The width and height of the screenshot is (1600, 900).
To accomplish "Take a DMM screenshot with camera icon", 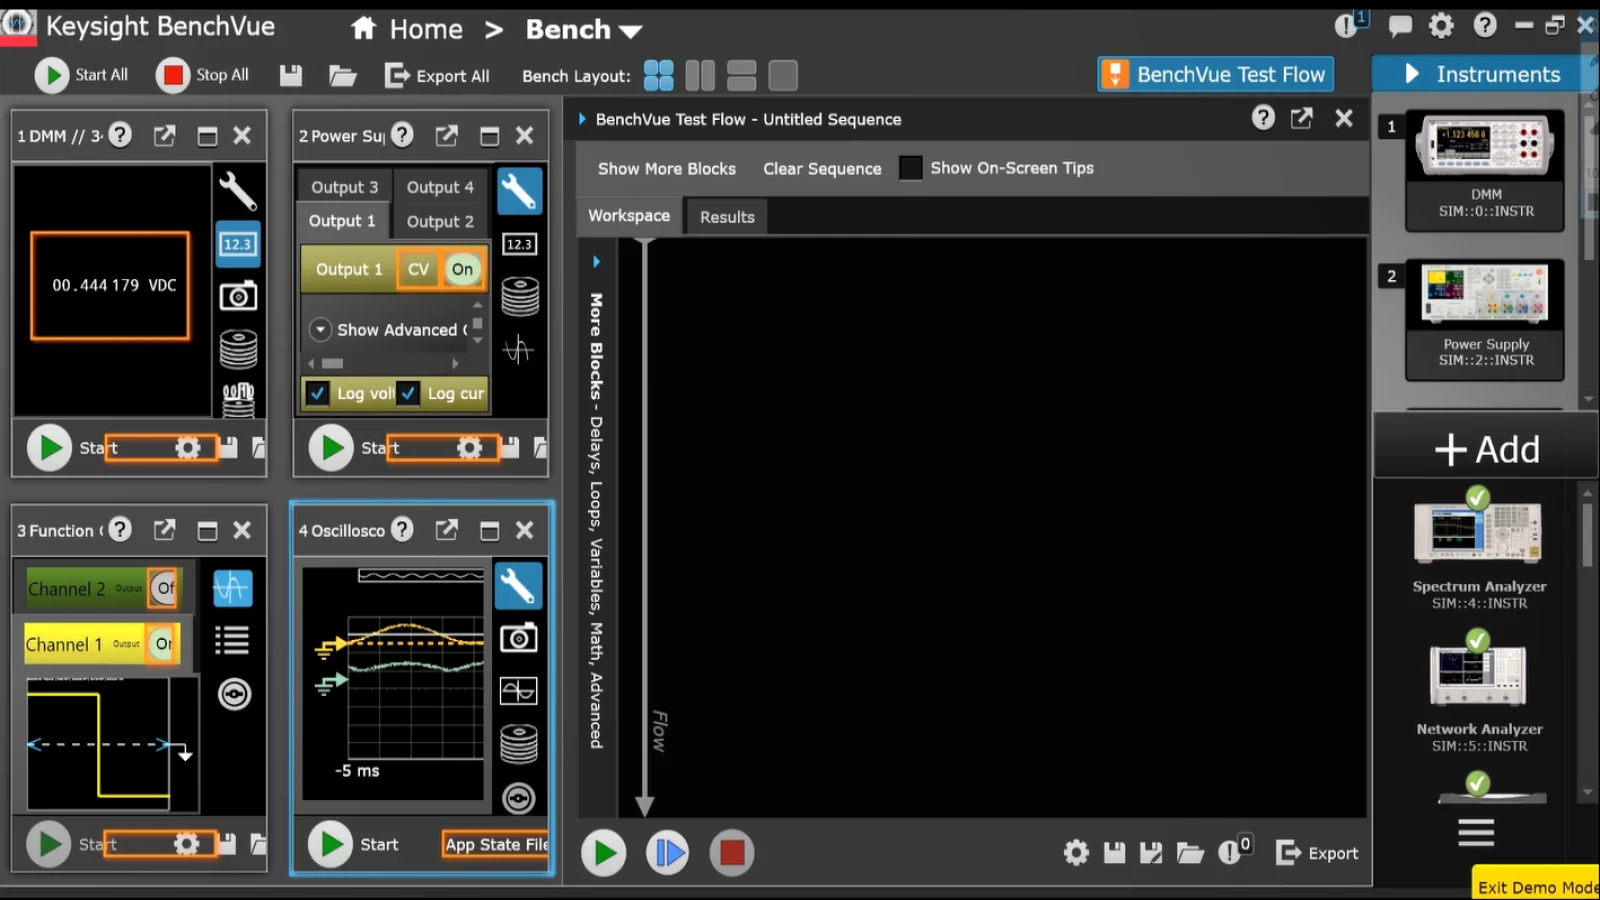I will (238, 296).
